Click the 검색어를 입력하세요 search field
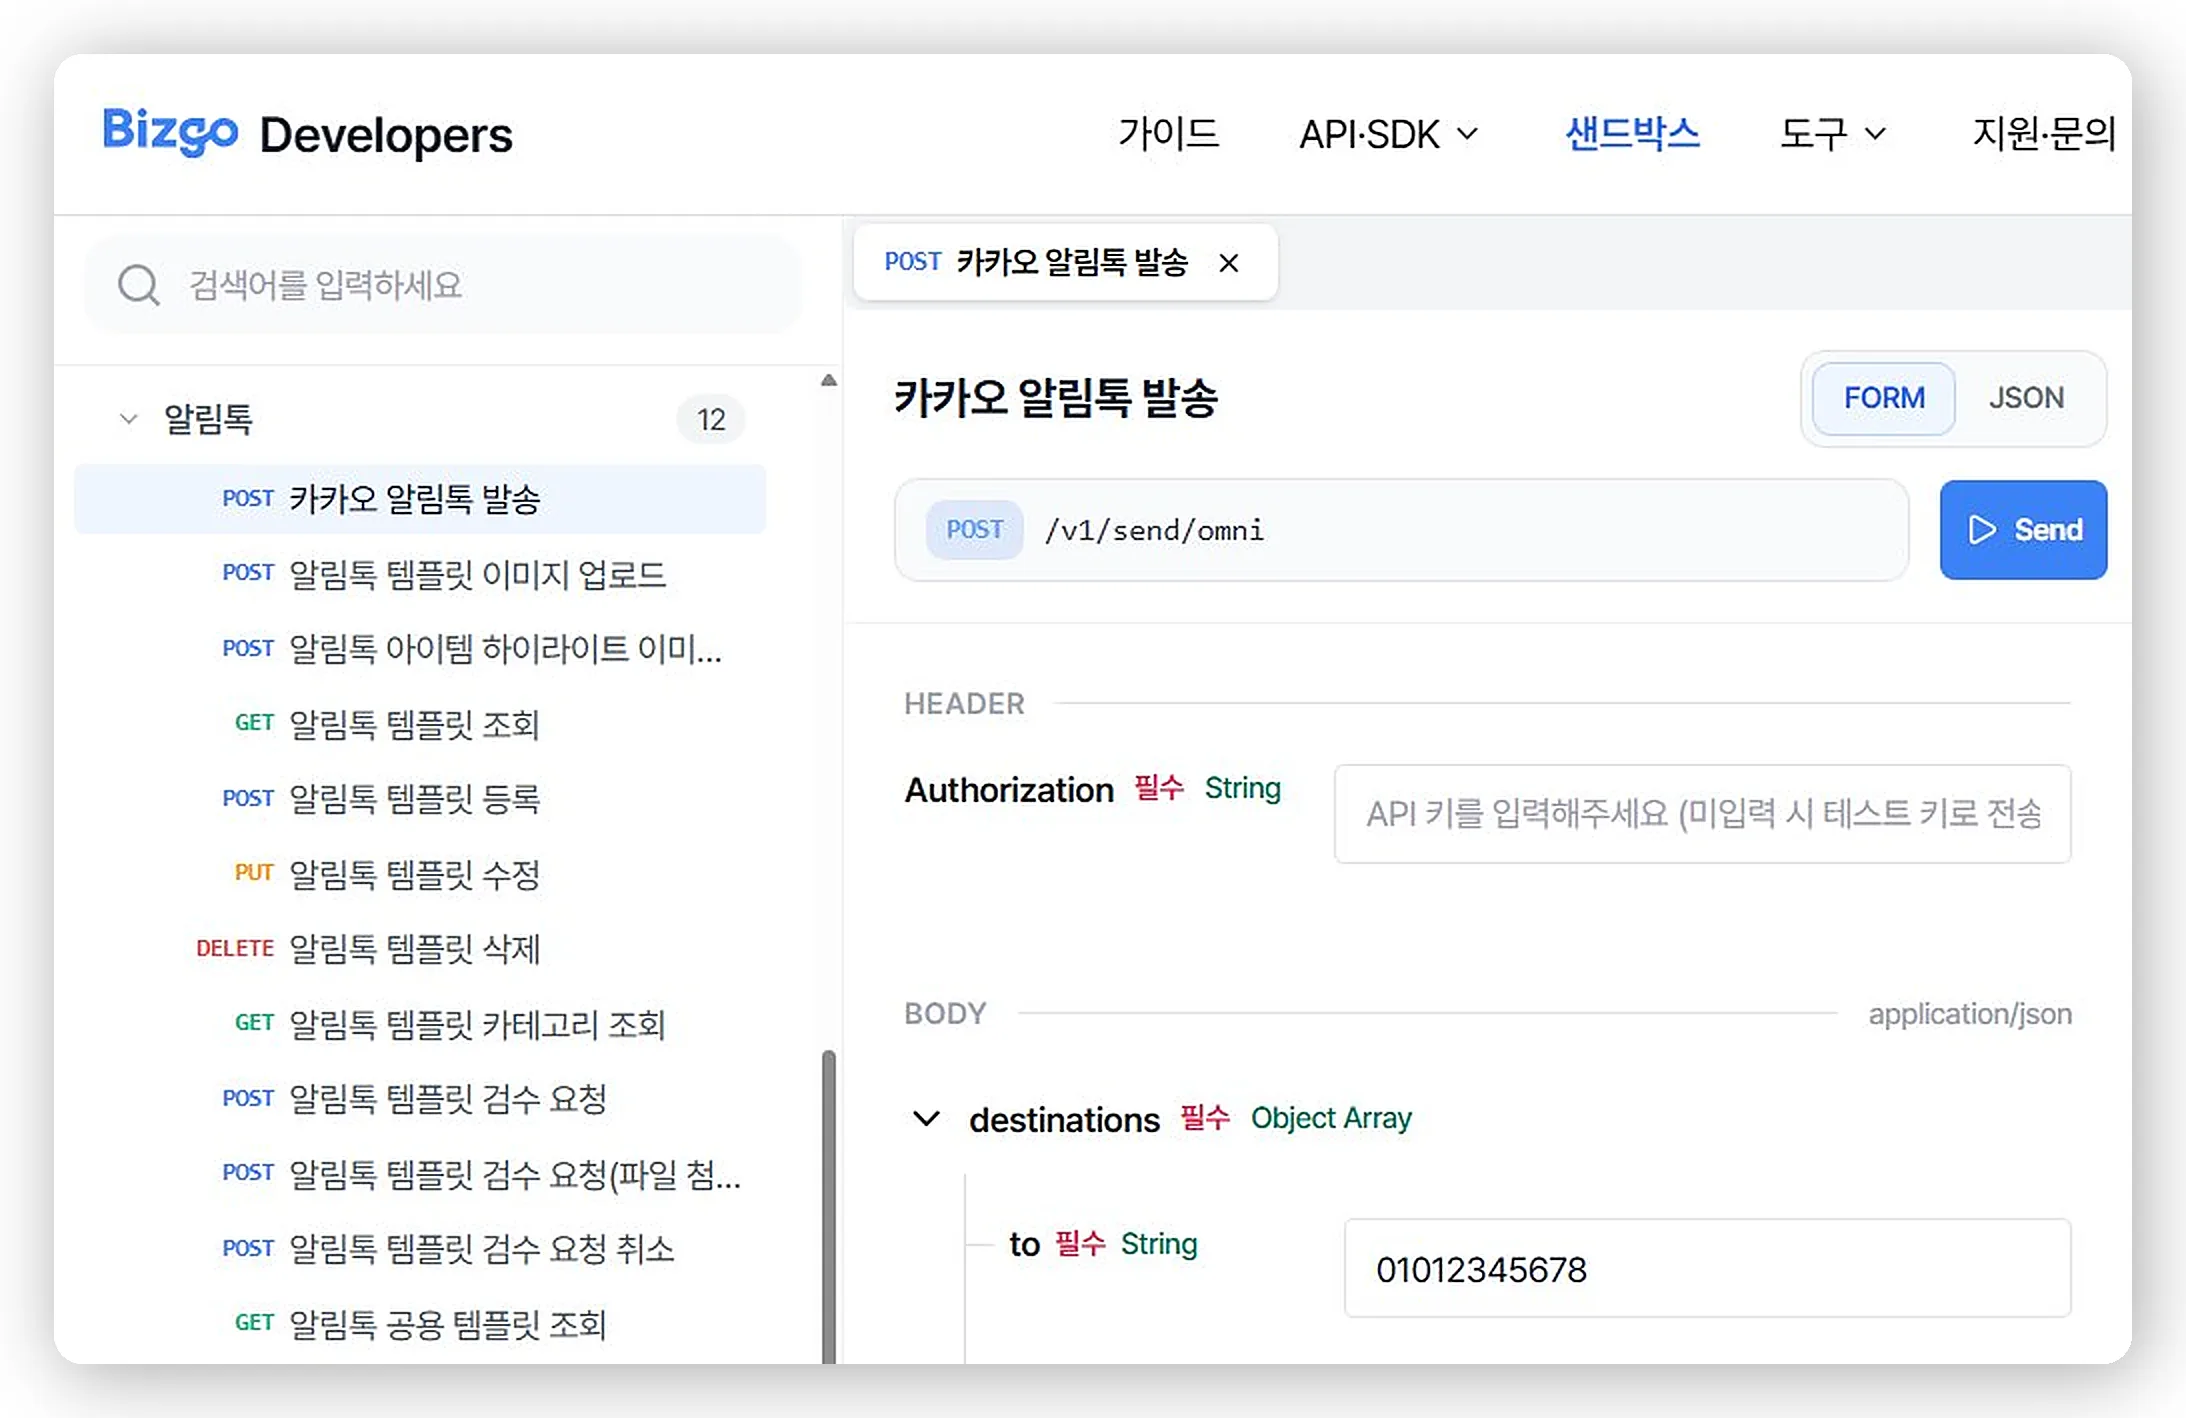This screenshot has height=1418, width=2186. [443, 285]
